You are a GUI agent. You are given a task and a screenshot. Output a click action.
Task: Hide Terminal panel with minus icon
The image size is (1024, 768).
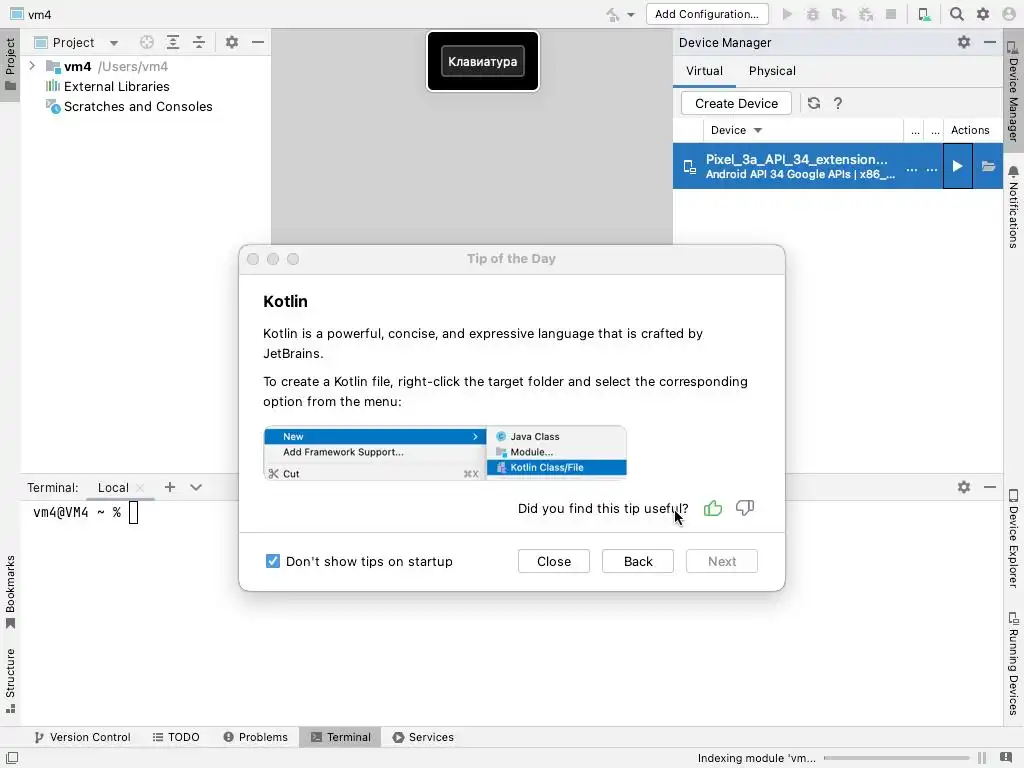click(x=990, y=487)
